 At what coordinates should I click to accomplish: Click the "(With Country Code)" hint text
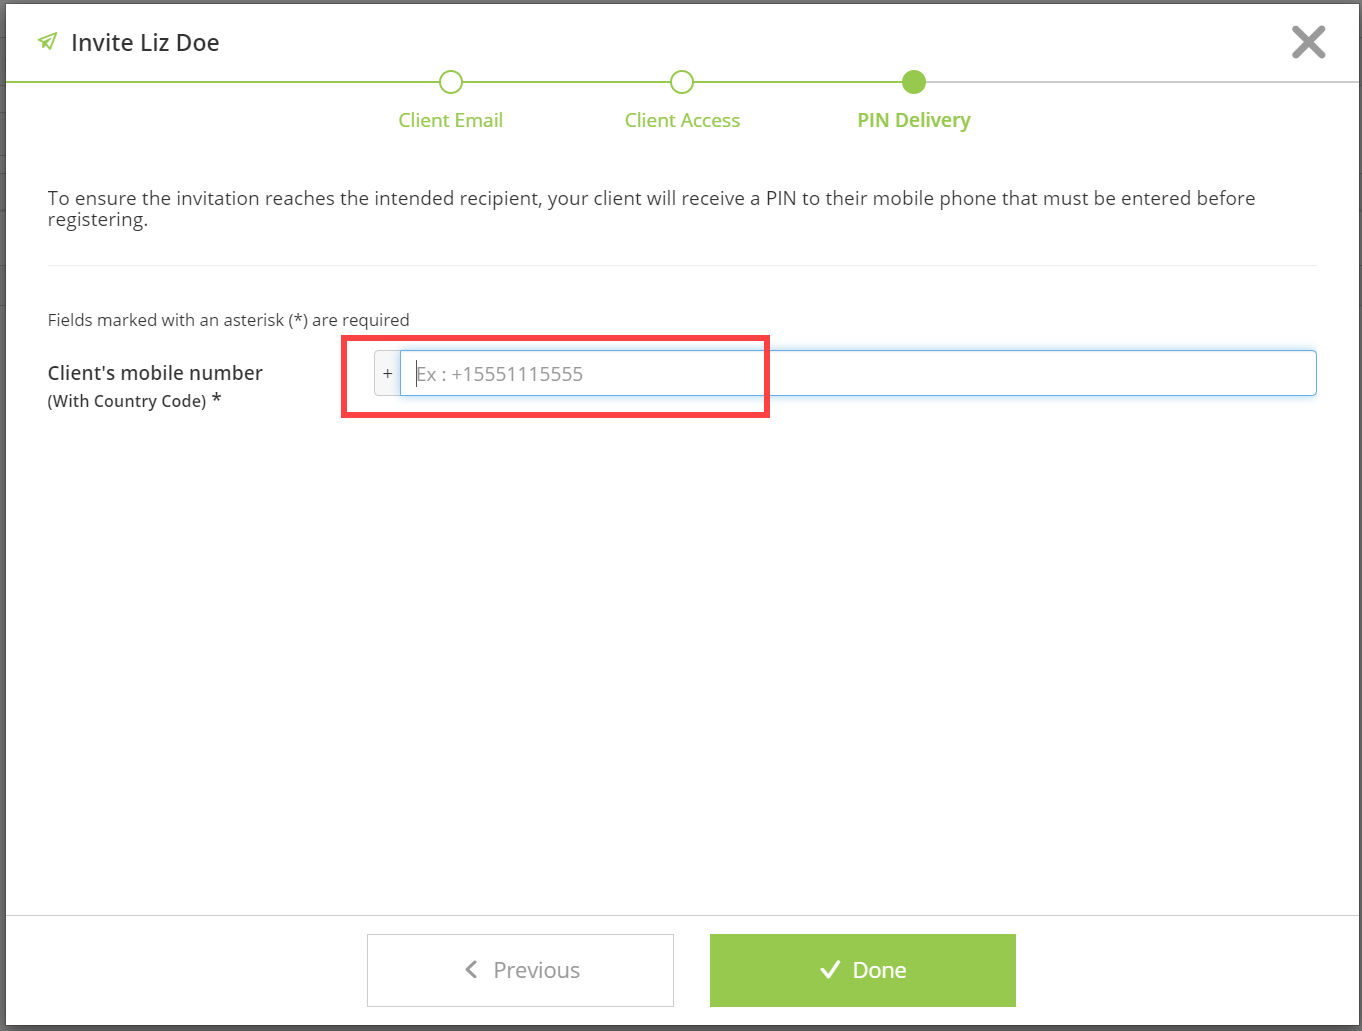point(127,401)
